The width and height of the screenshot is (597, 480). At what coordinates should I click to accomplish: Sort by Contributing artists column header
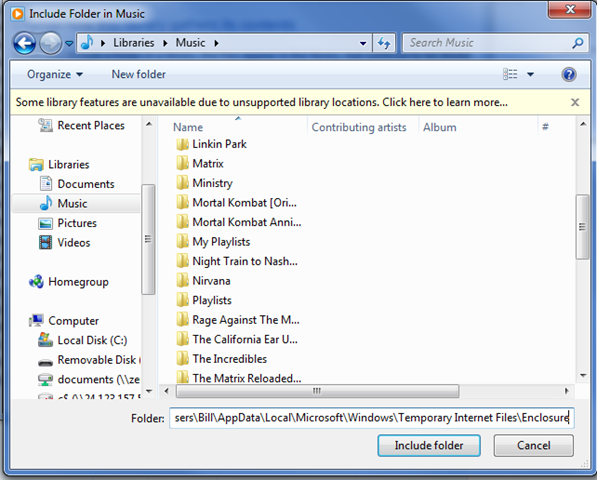(x=359, y=127)
